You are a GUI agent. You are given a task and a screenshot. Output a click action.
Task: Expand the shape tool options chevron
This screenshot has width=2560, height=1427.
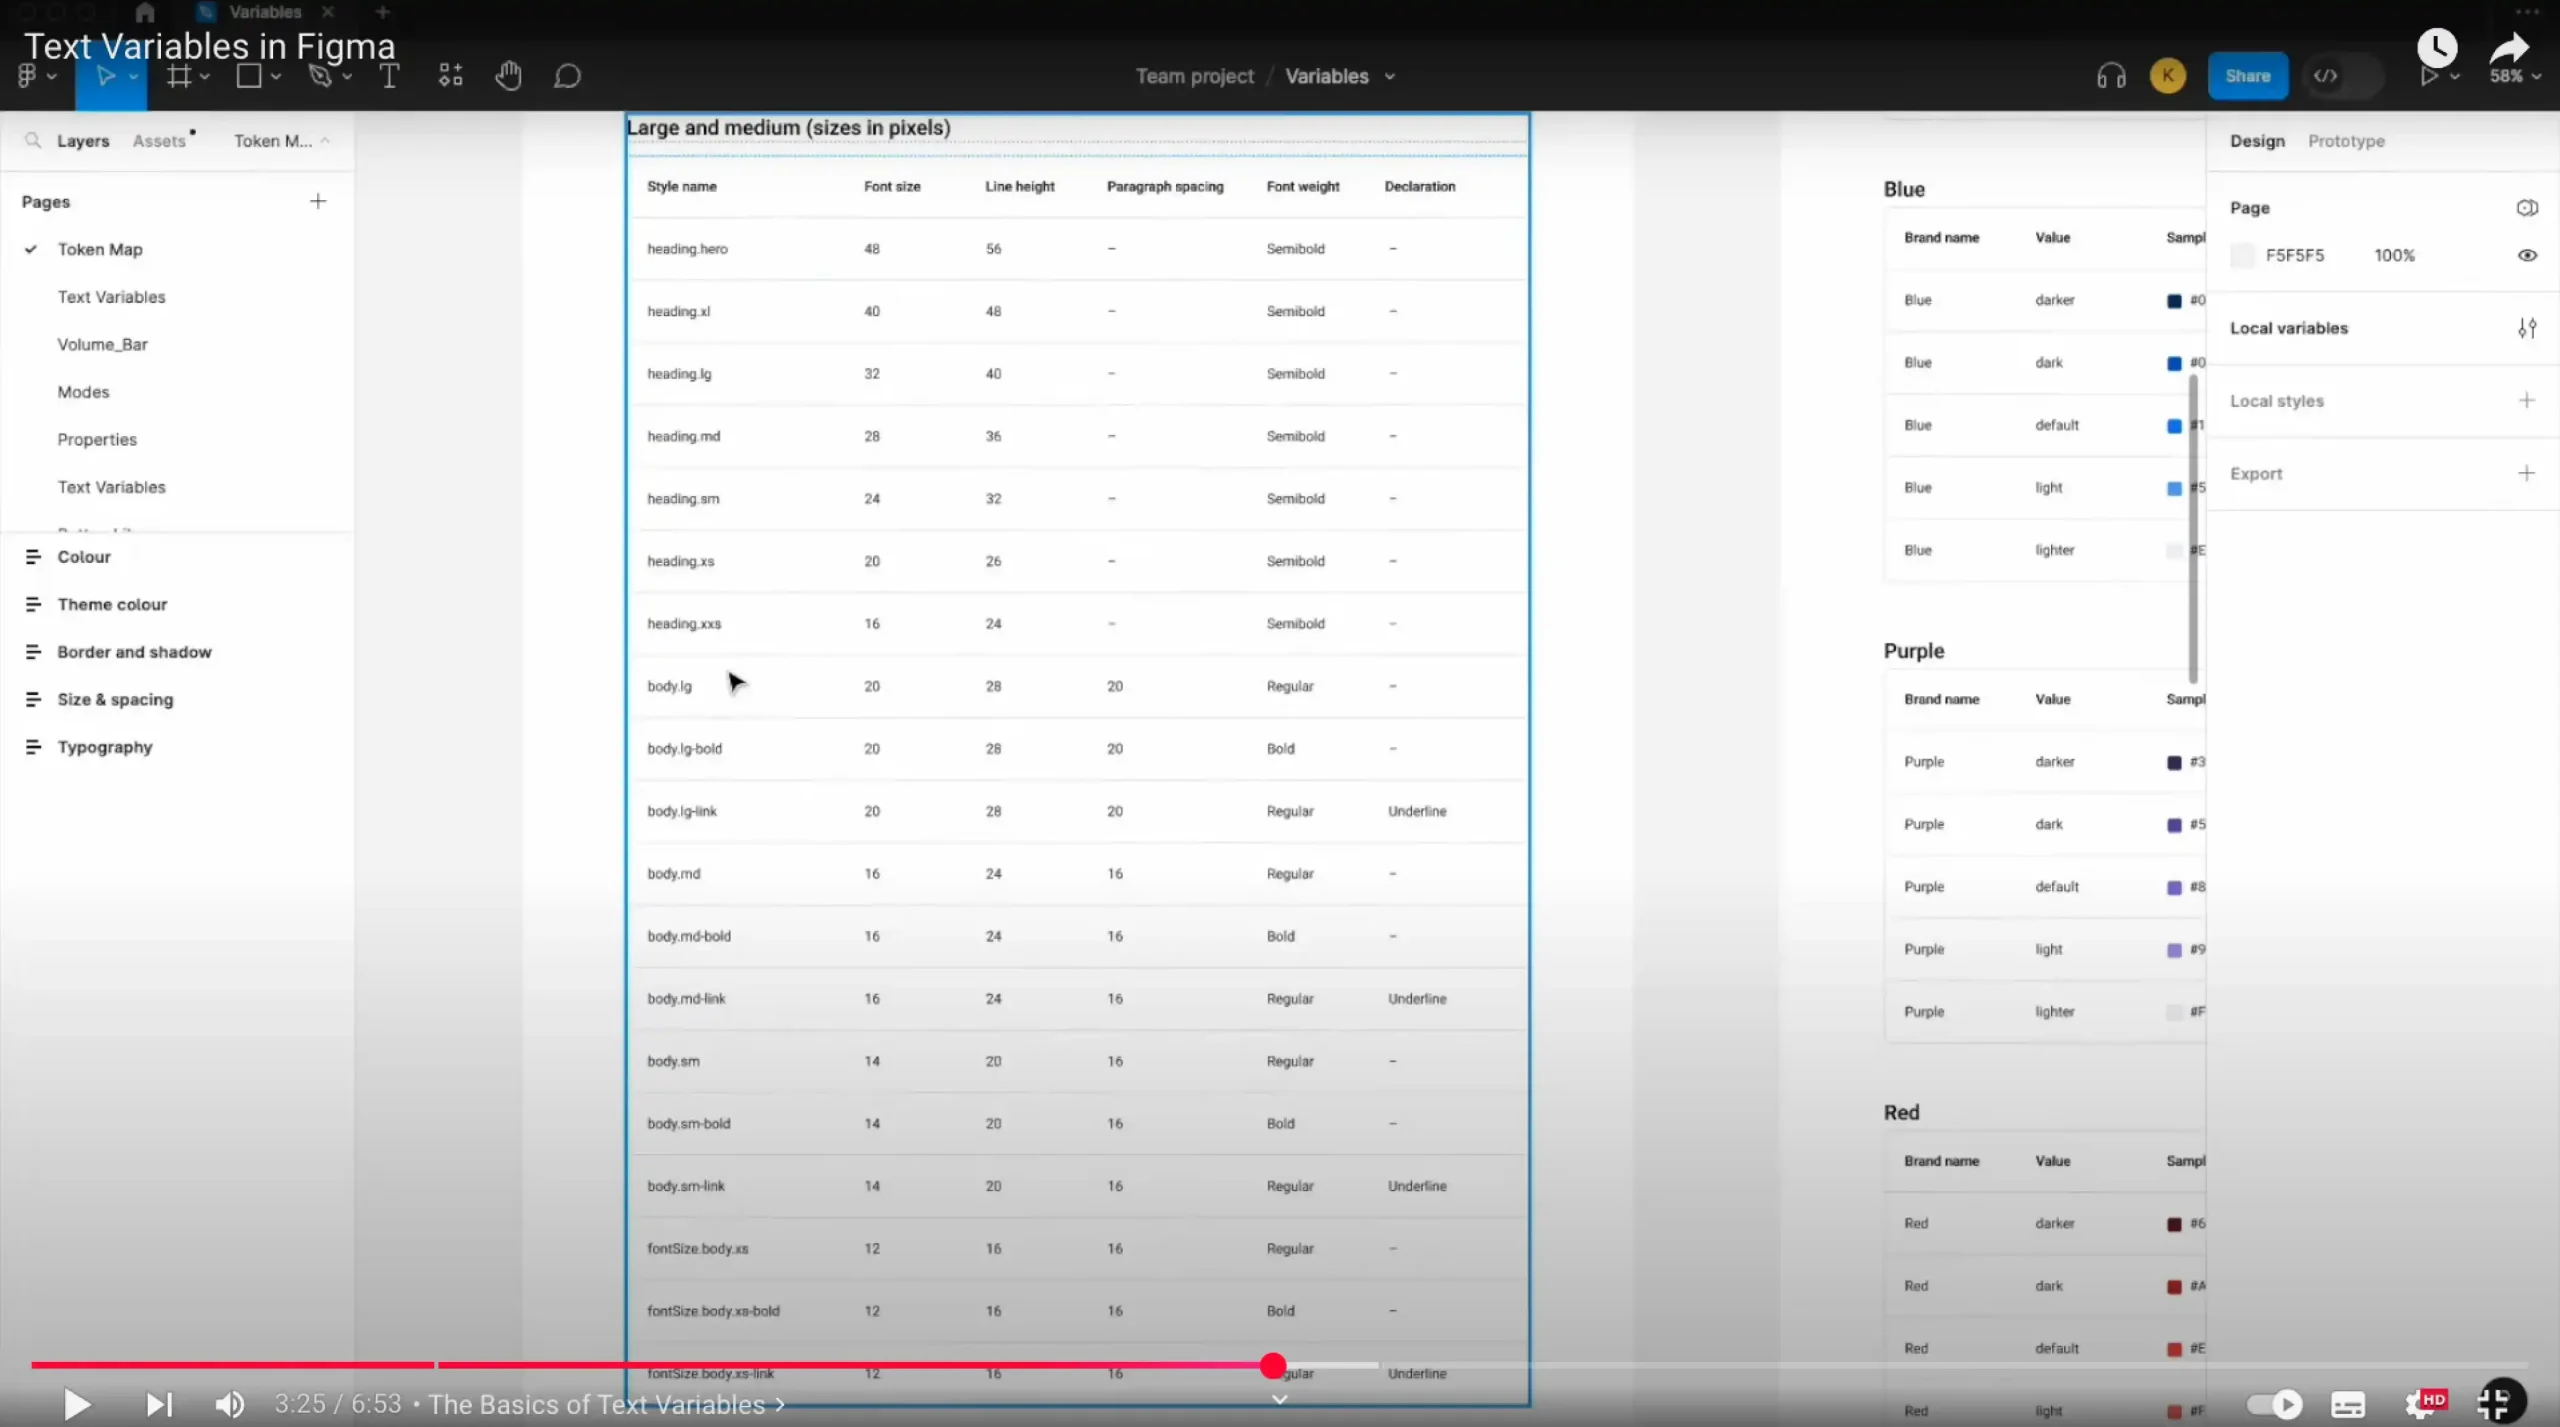point(276,77)
